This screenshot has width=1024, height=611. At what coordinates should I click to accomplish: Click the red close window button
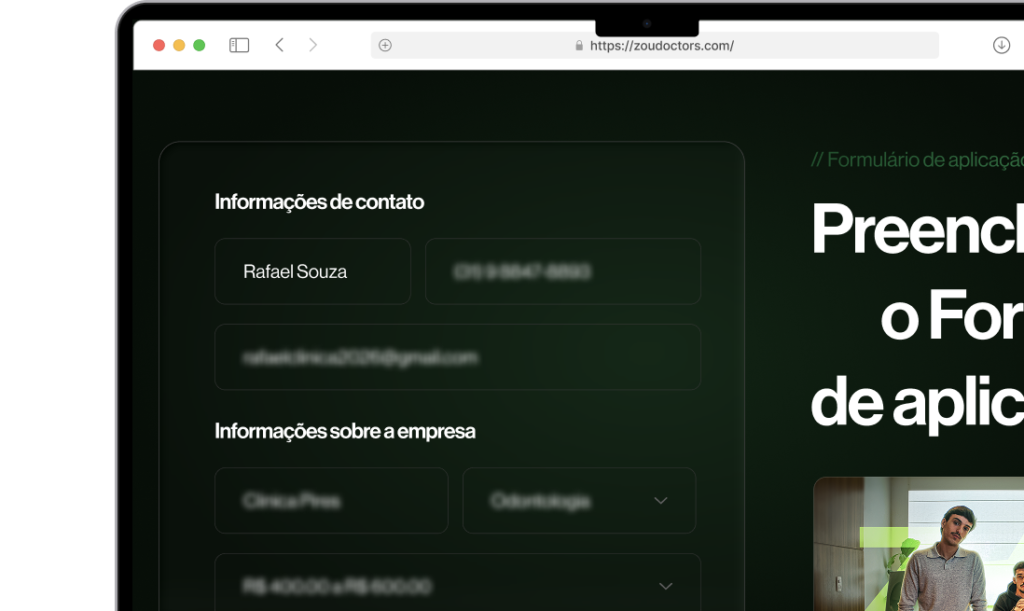(x=159, y=45)
